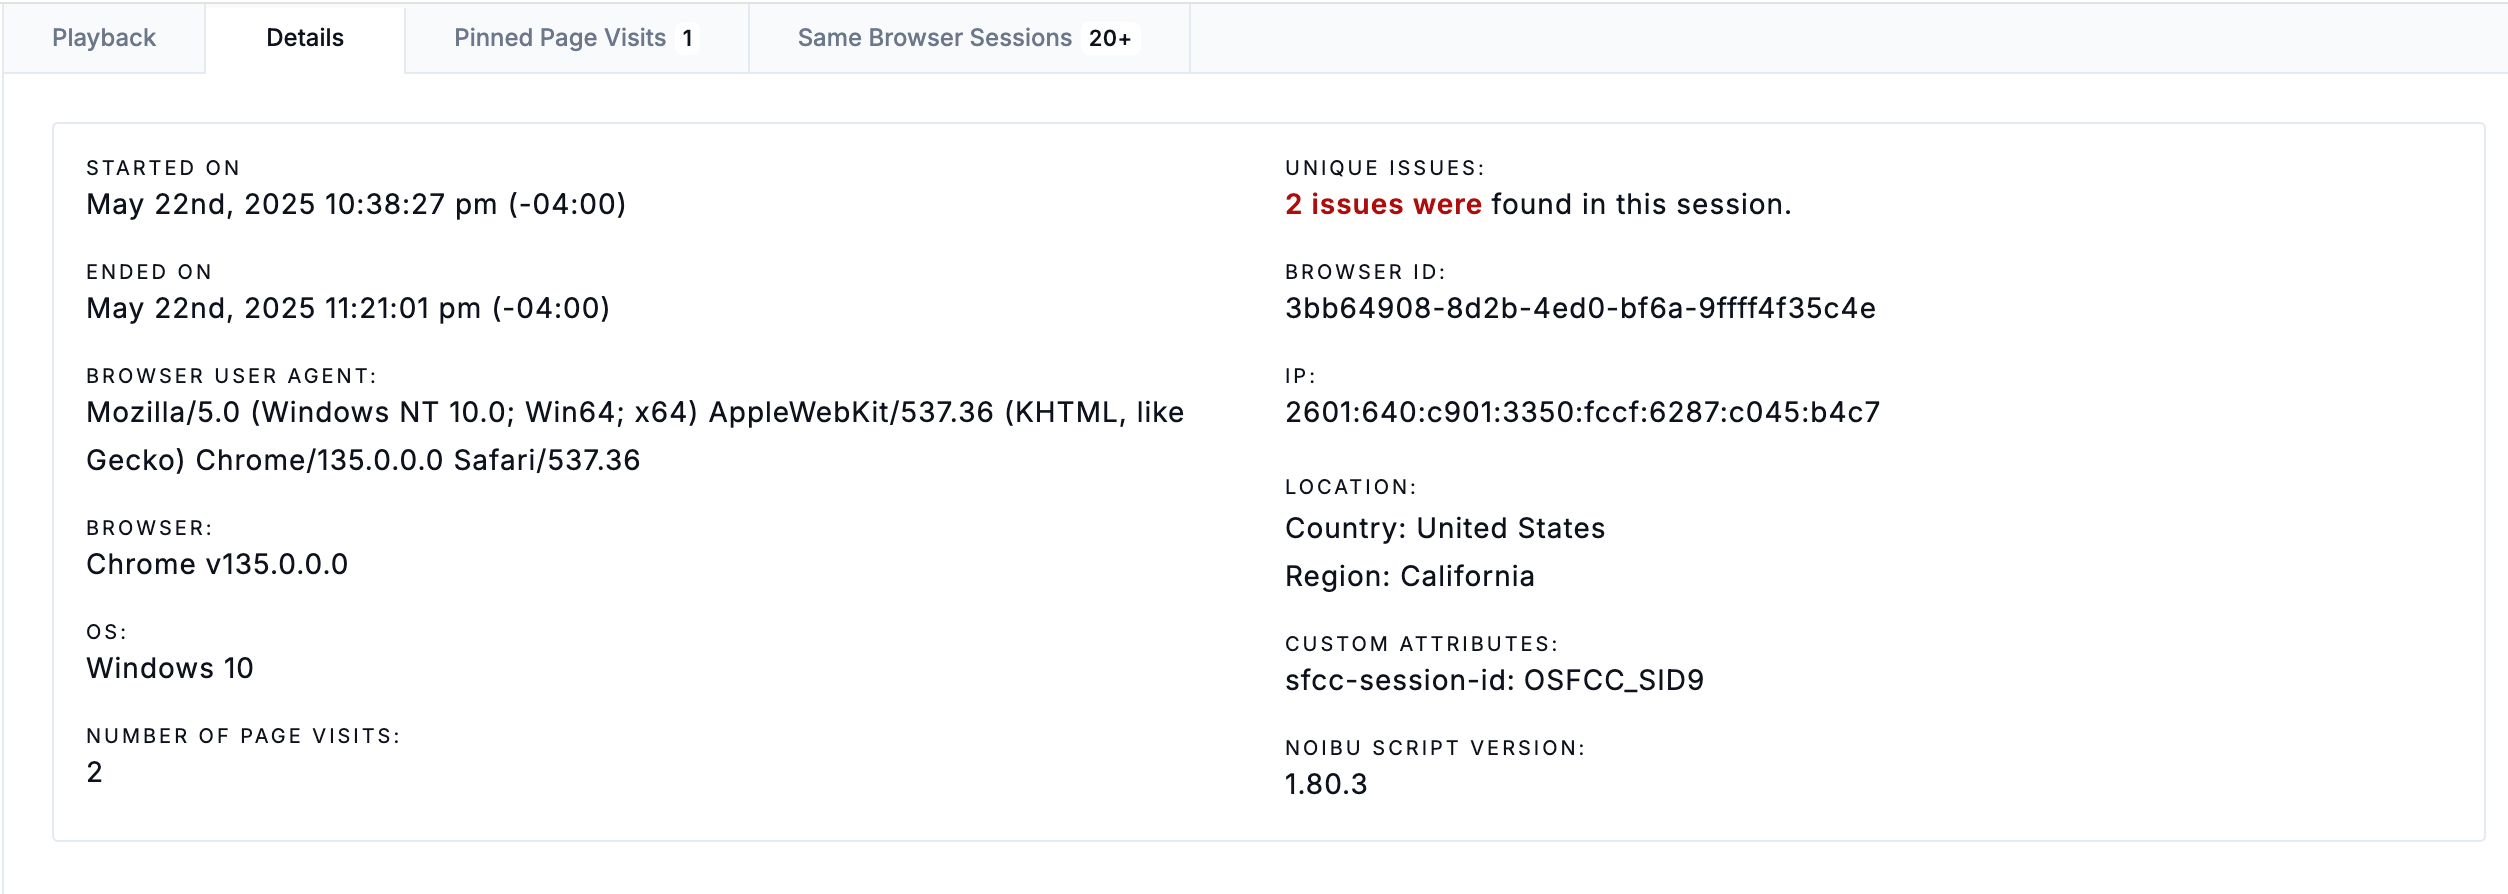Open the red '2 issues were' link
This screenshot has width=2508, height=894.
click(x=1383, y=204)
